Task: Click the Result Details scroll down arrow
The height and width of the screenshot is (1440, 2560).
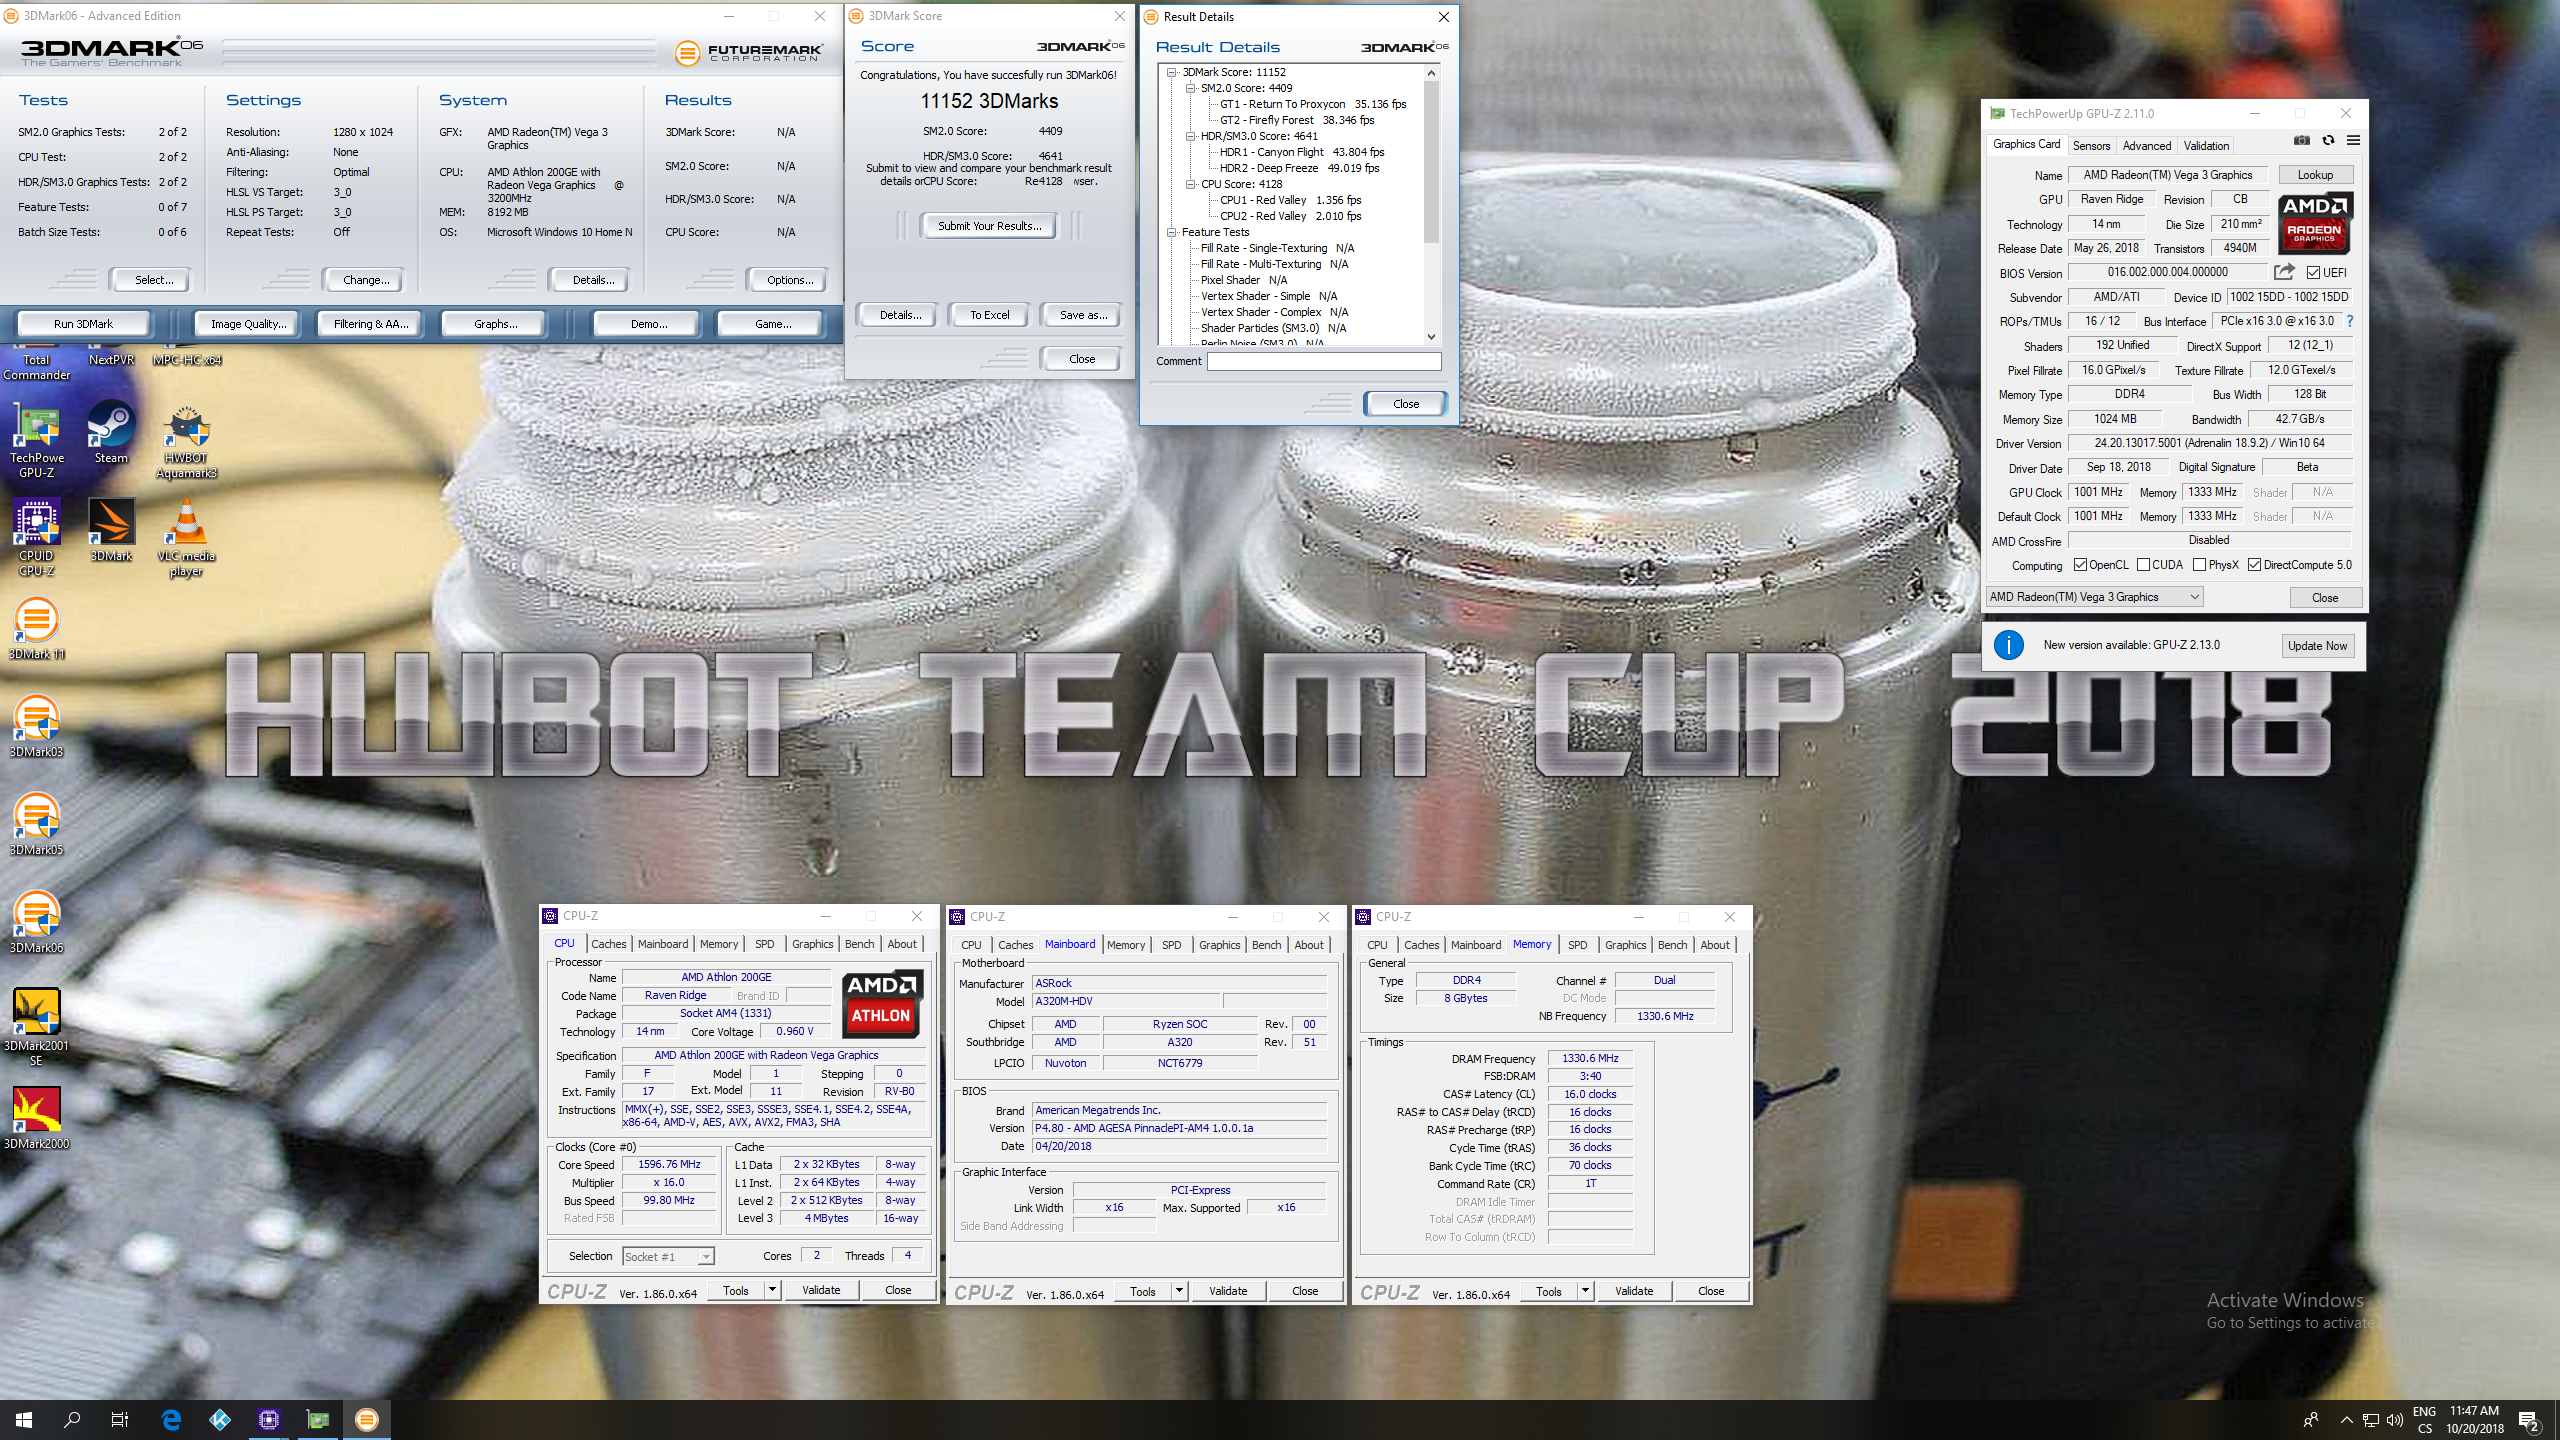Action: coord(1431,337)
